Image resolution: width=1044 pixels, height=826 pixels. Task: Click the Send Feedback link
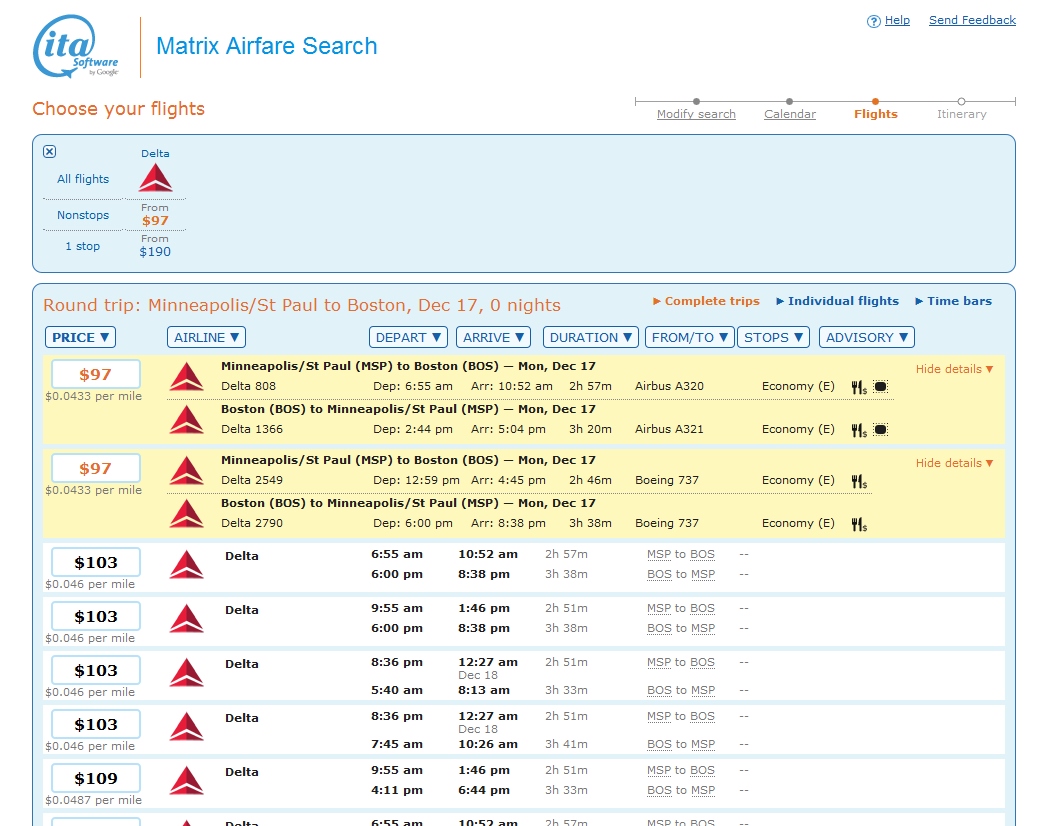click(971, 20)
